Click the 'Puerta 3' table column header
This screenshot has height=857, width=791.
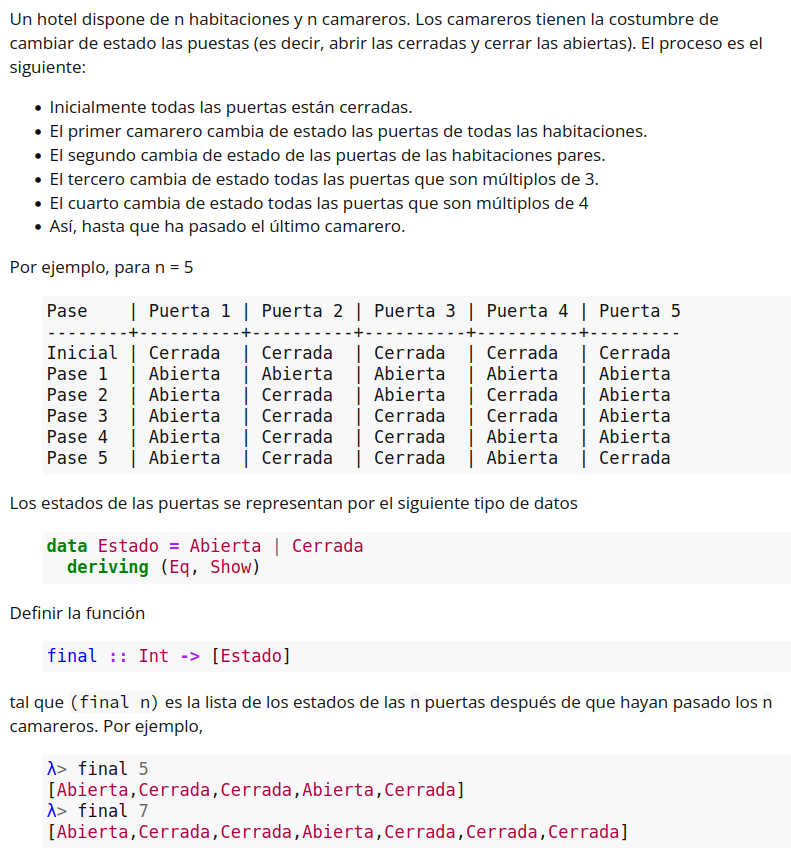coord(414,311)
